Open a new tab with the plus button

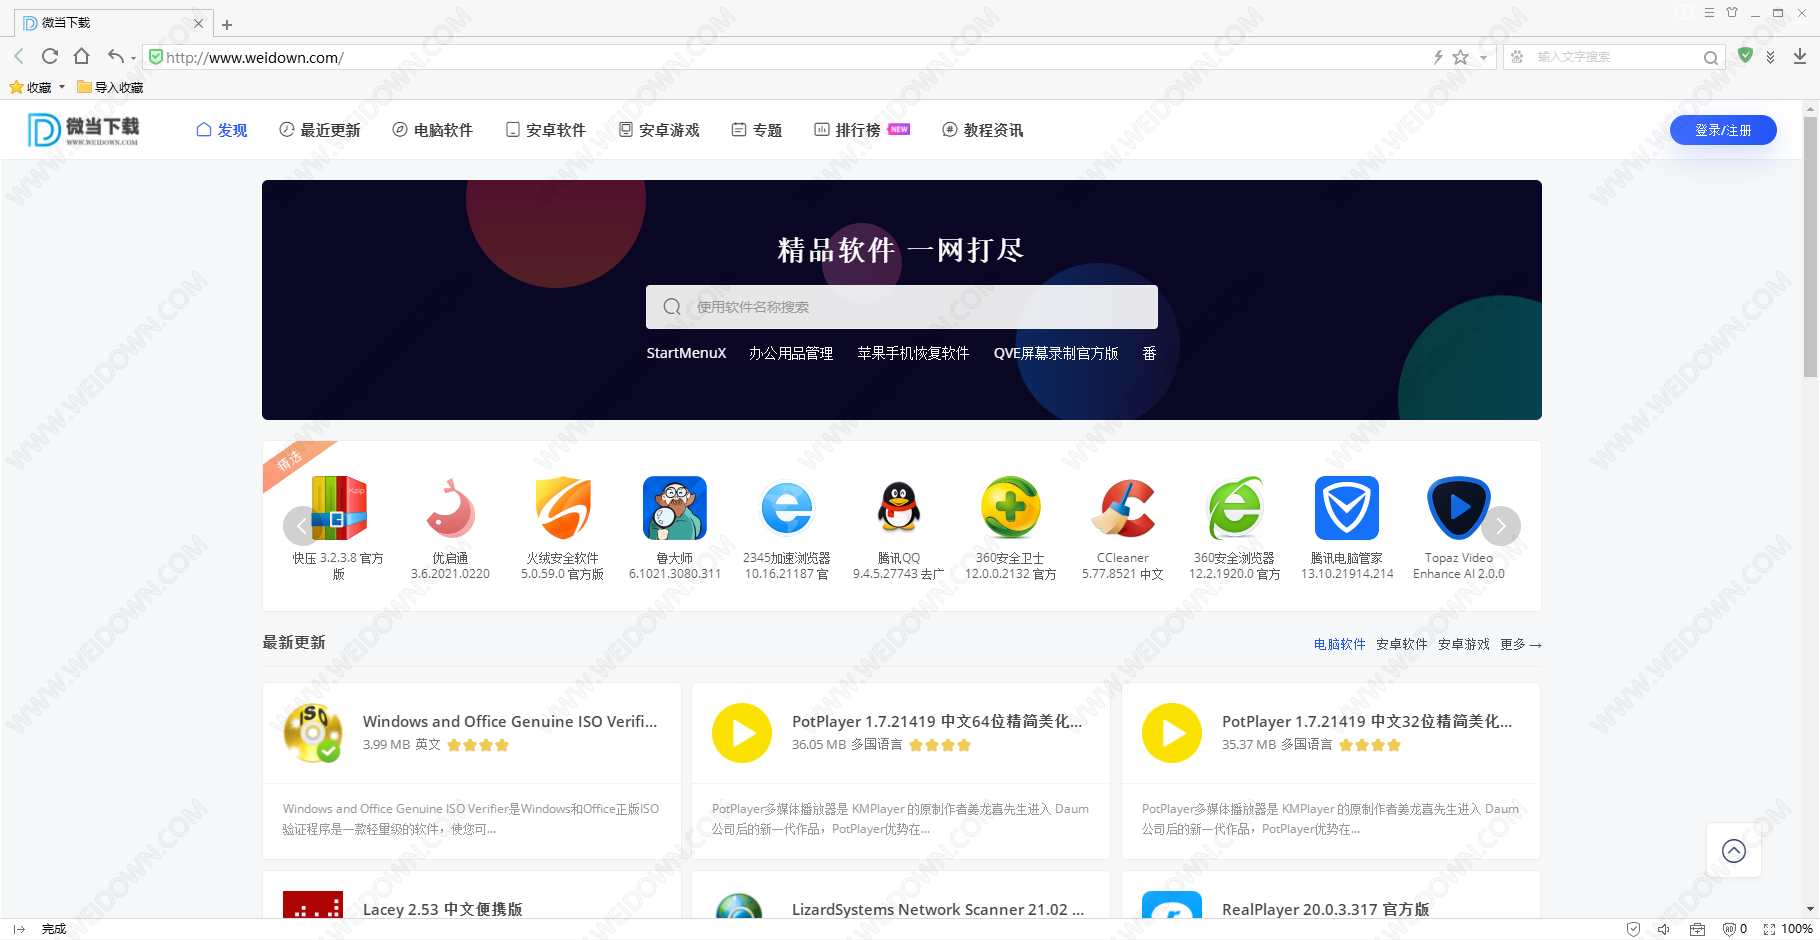227,24
